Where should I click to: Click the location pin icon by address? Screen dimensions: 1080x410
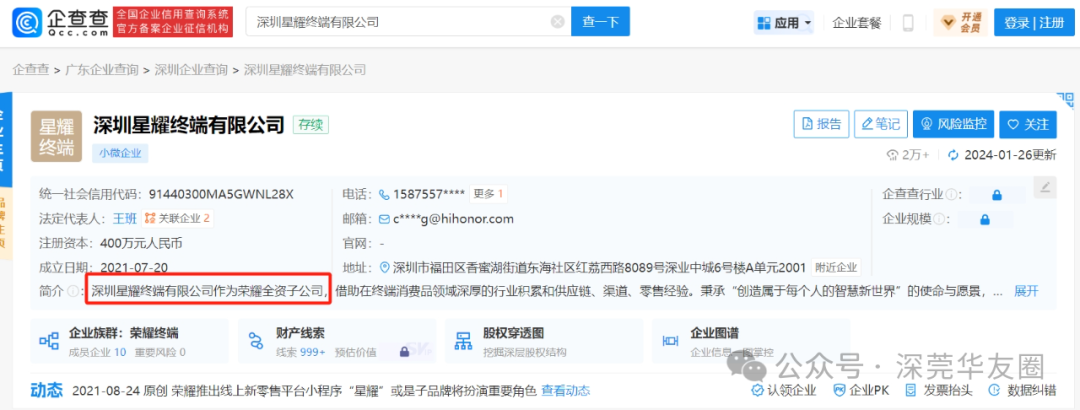coord(384,267)
